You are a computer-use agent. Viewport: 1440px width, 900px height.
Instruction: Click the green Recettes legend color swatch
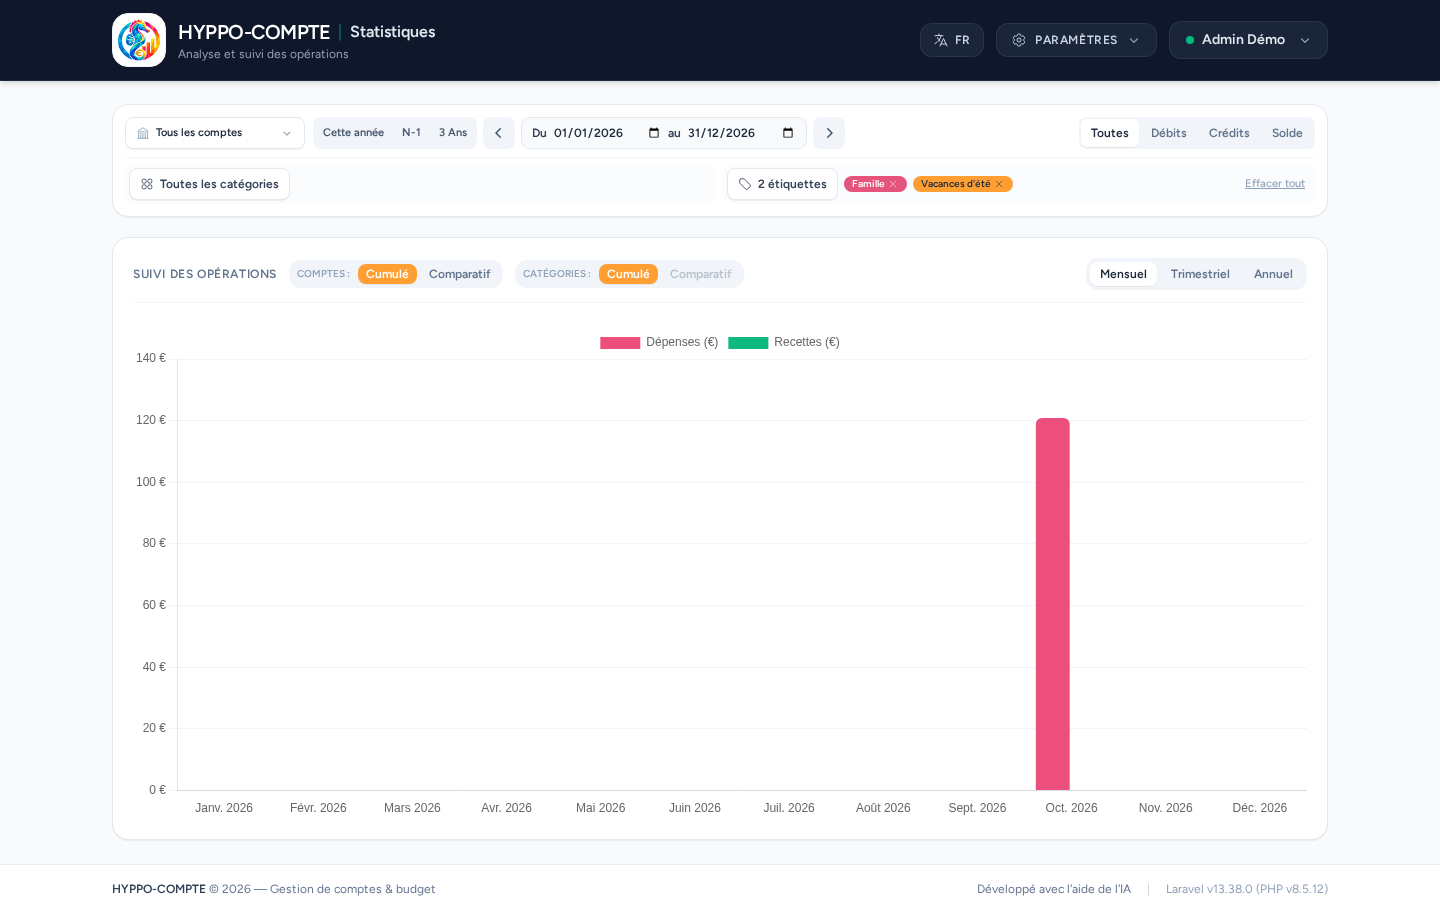(x=748, y=343)
